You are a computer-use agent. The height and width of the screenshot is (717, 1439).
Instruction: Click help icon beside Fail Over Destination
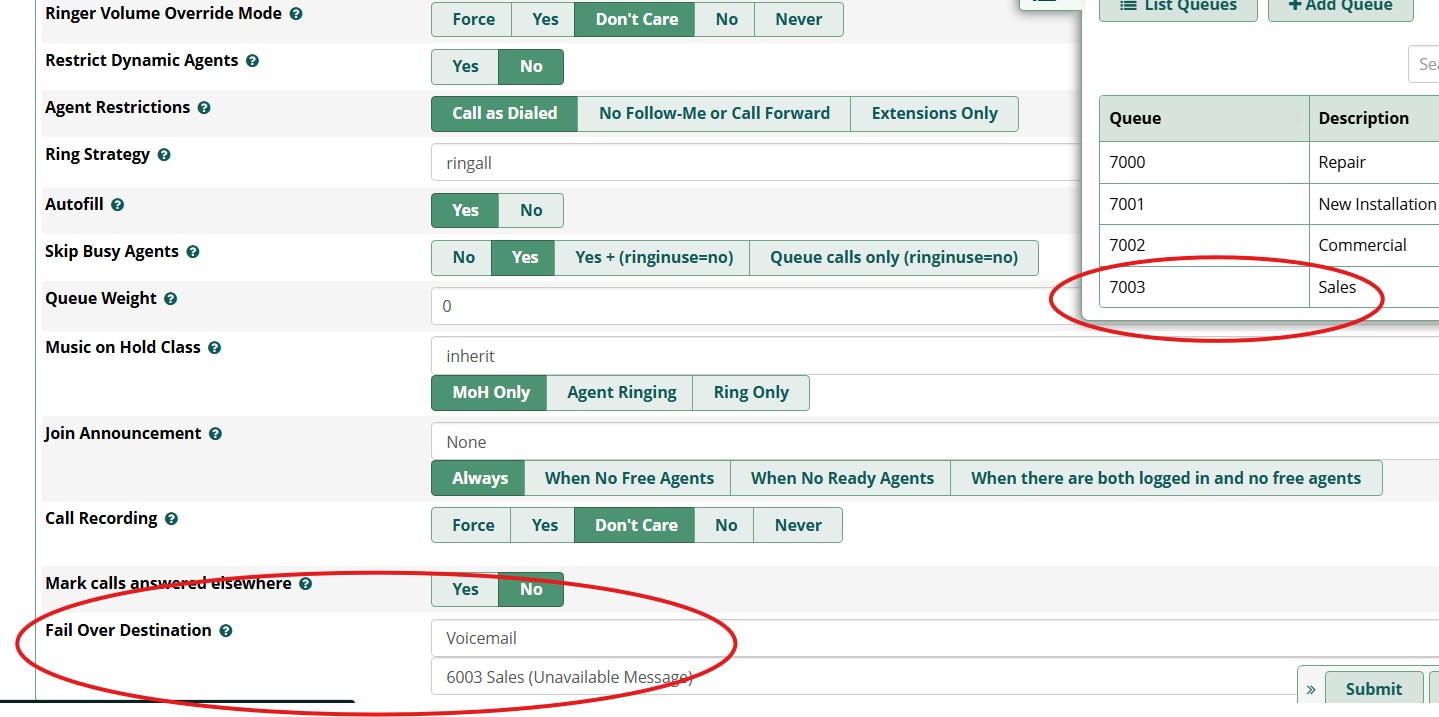pyautogui.click(x=226, y=631)
